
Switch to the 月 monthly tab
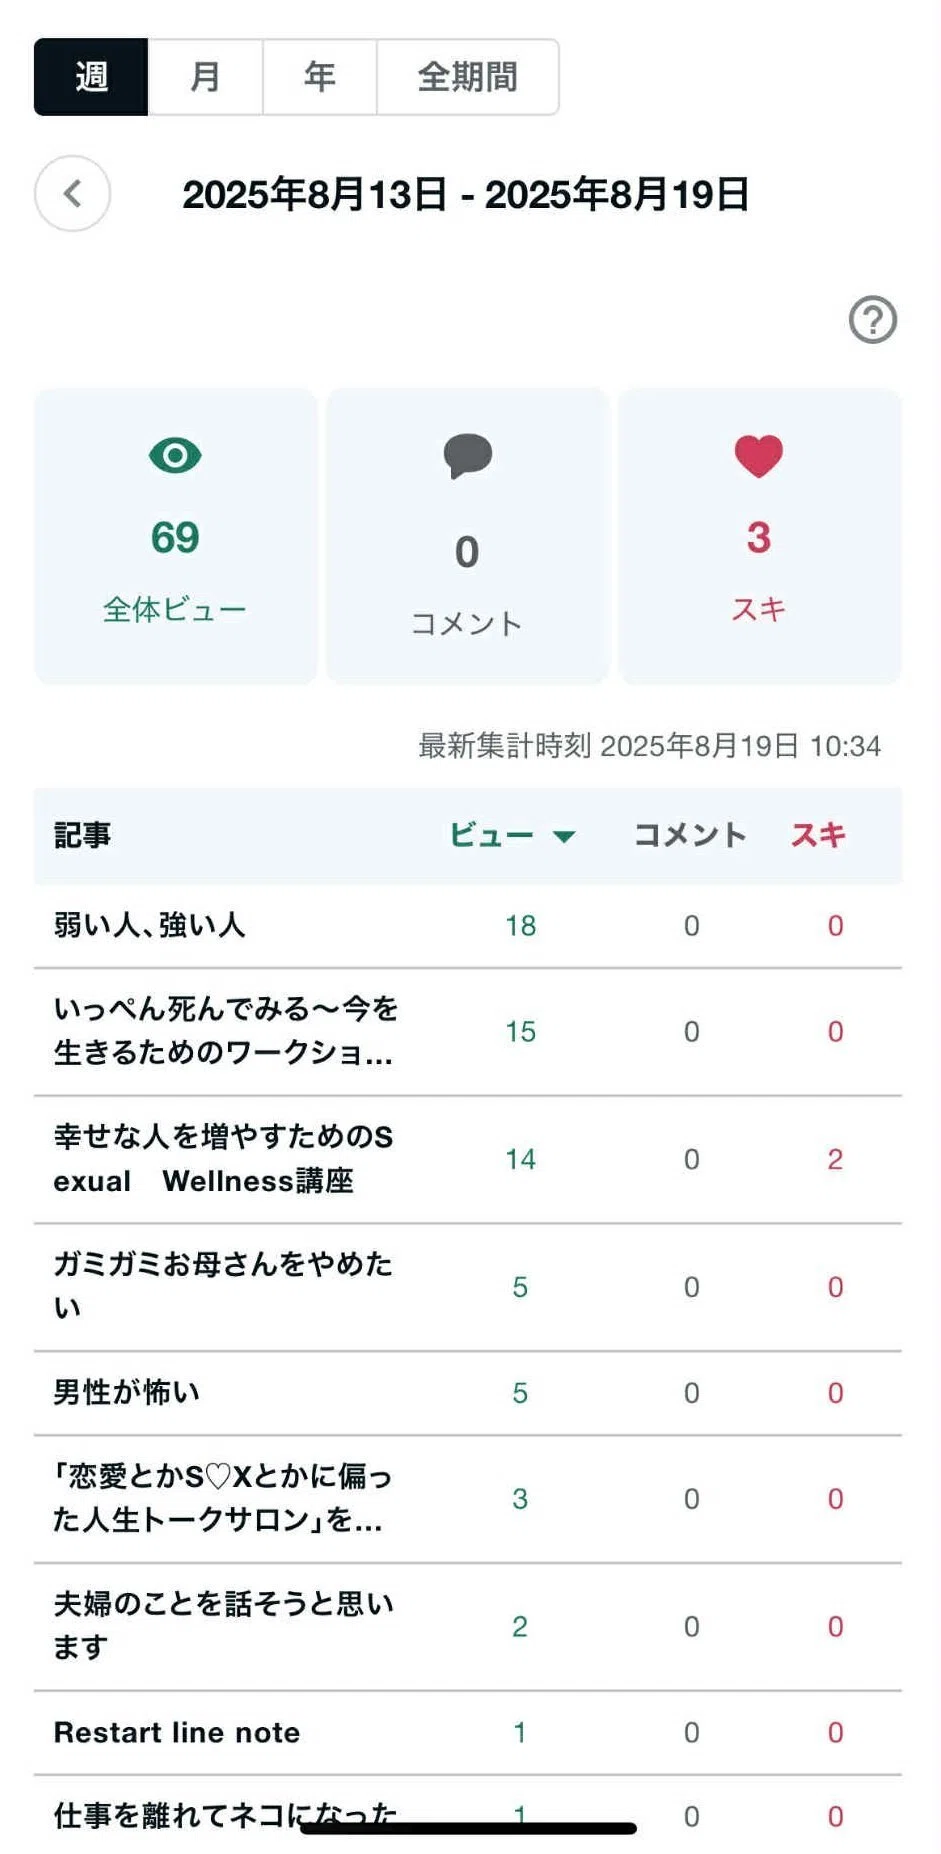click(x=205, y=77)
